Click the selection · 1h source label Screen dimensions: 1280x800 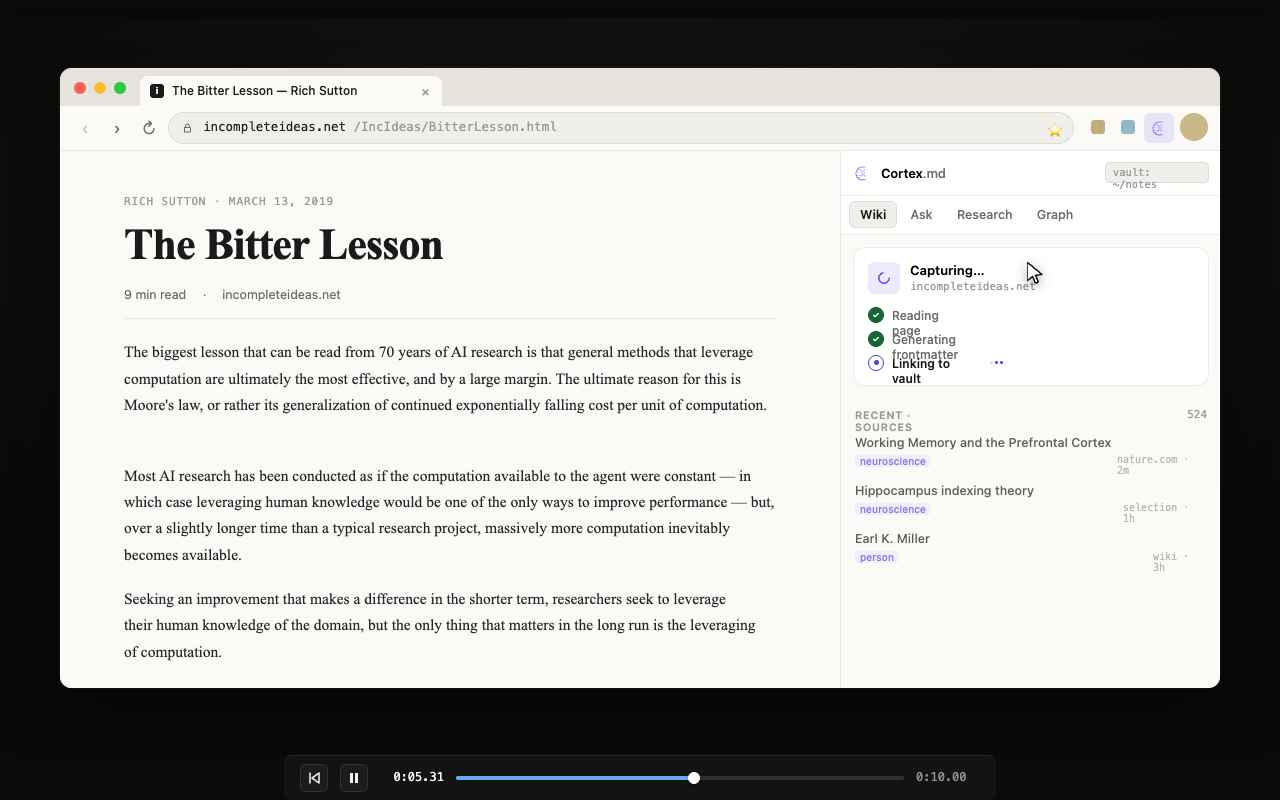tap(1156, 513)
